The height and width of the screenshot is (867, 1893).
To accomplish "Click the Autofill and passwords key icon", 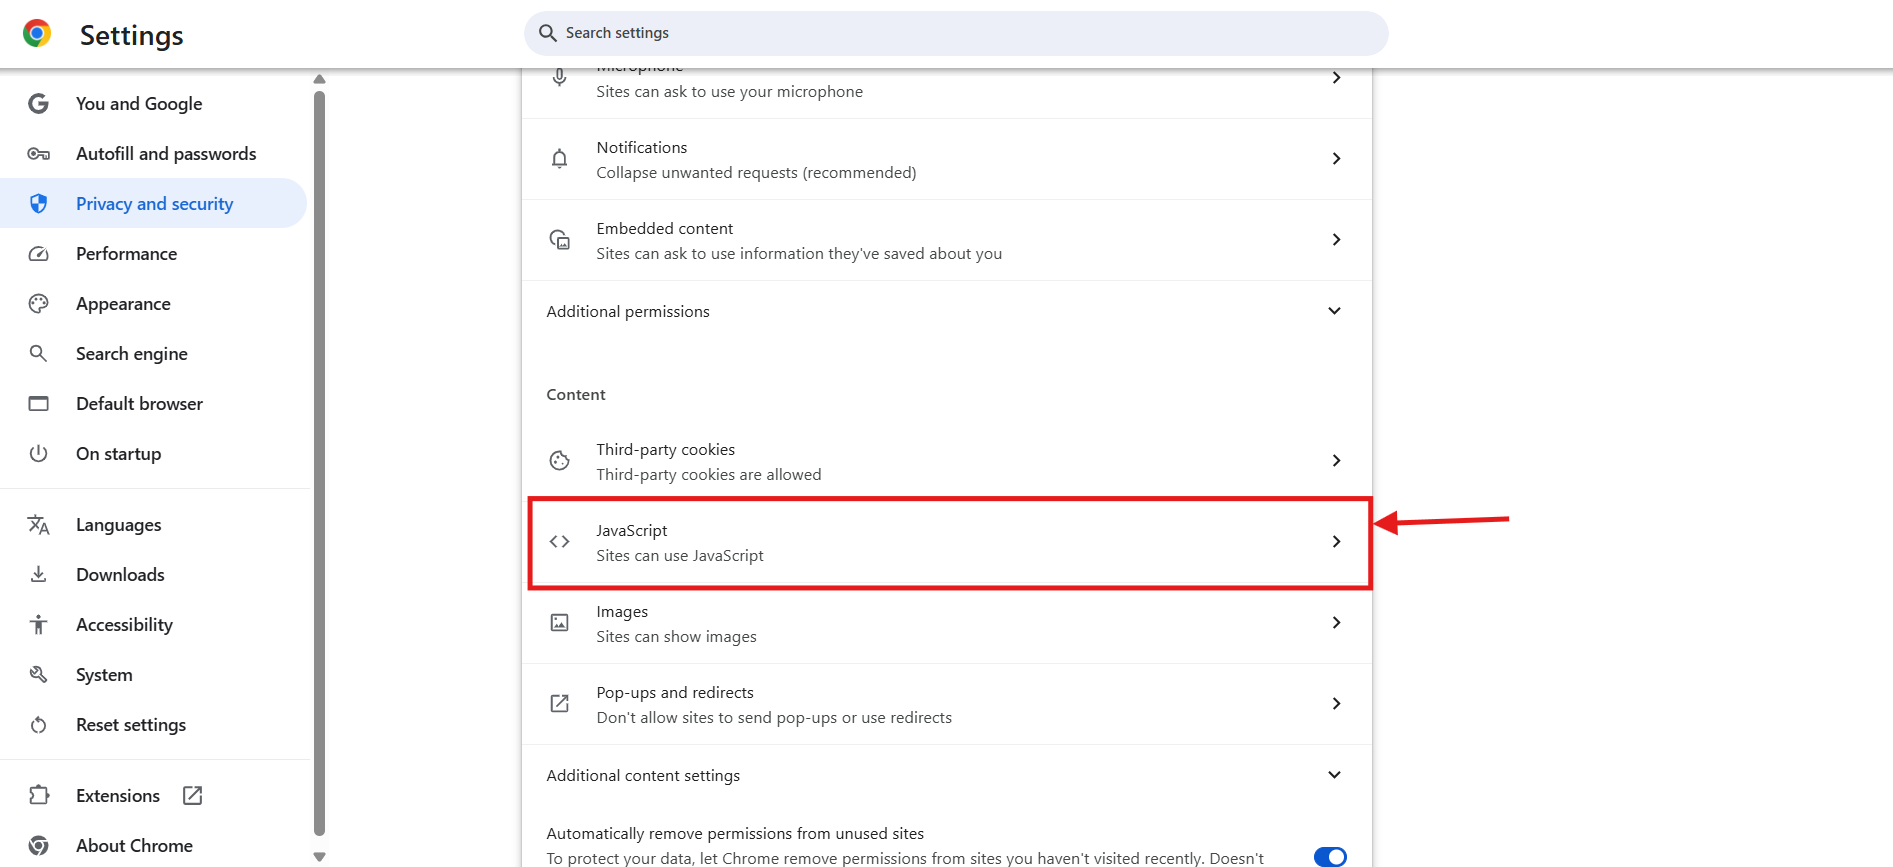I will (x=38, y=153).
